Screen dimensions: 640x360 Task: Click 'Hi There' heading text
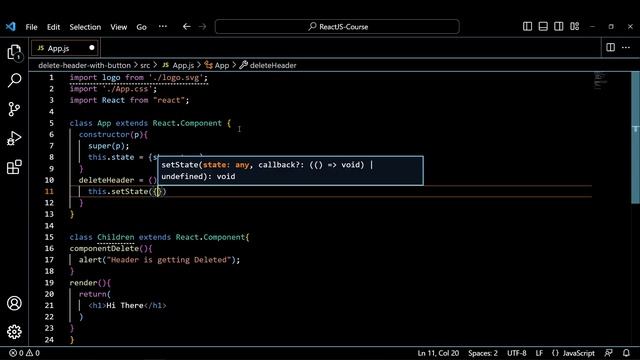coord(125,305)
